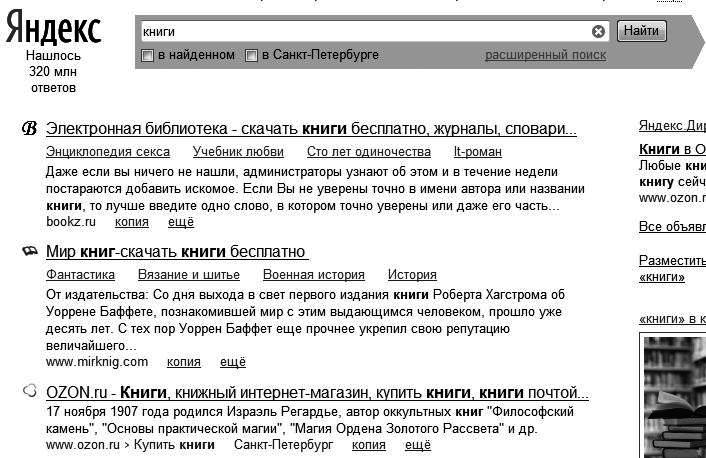The width and height of the screenshot is (706, 458).
Task: Open 'Электронная библиотека - скачать книги' result
Action: tap(311, 129)
